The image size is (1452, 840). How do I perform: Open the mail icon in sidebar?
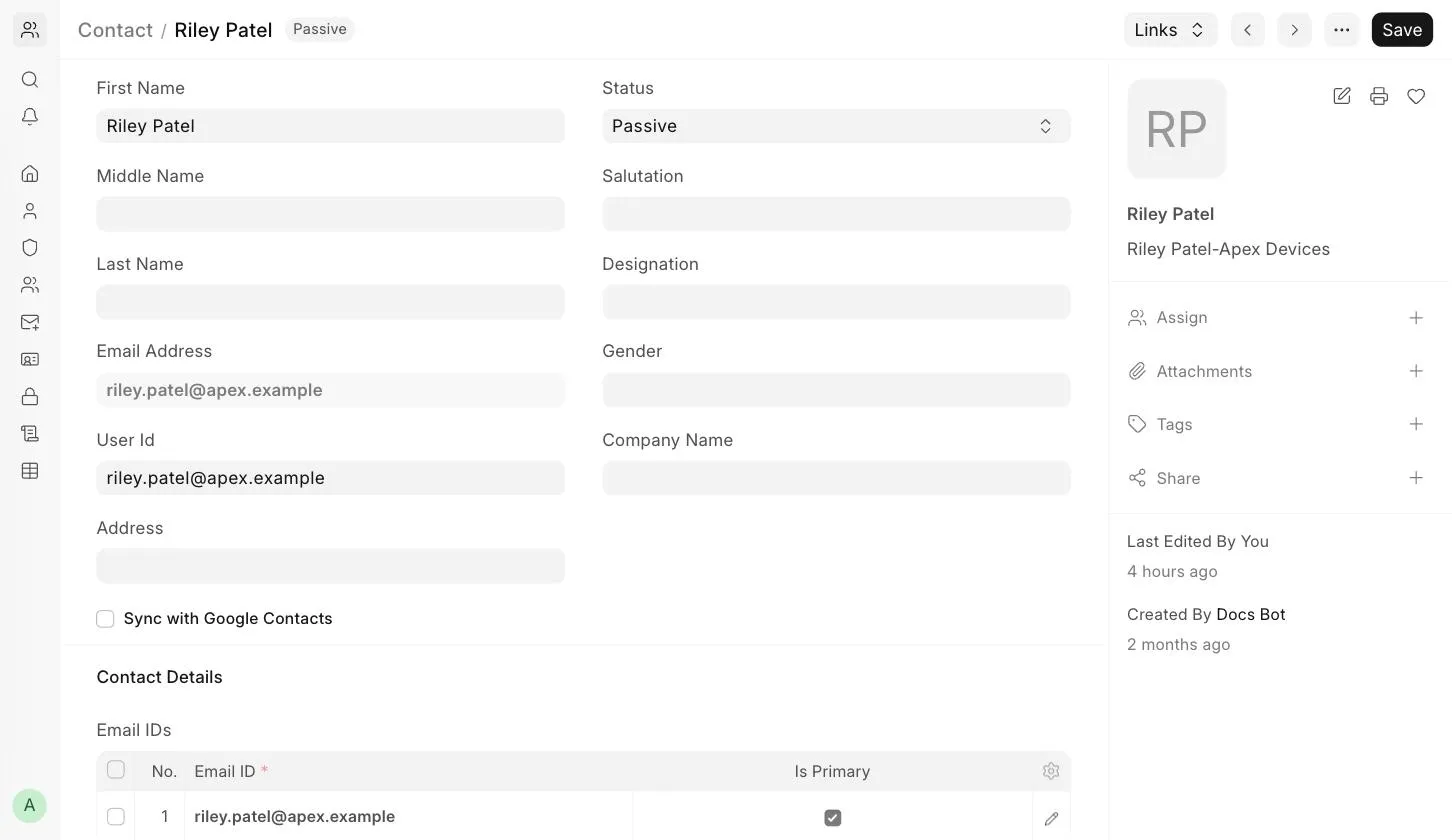tap(30, 322)
